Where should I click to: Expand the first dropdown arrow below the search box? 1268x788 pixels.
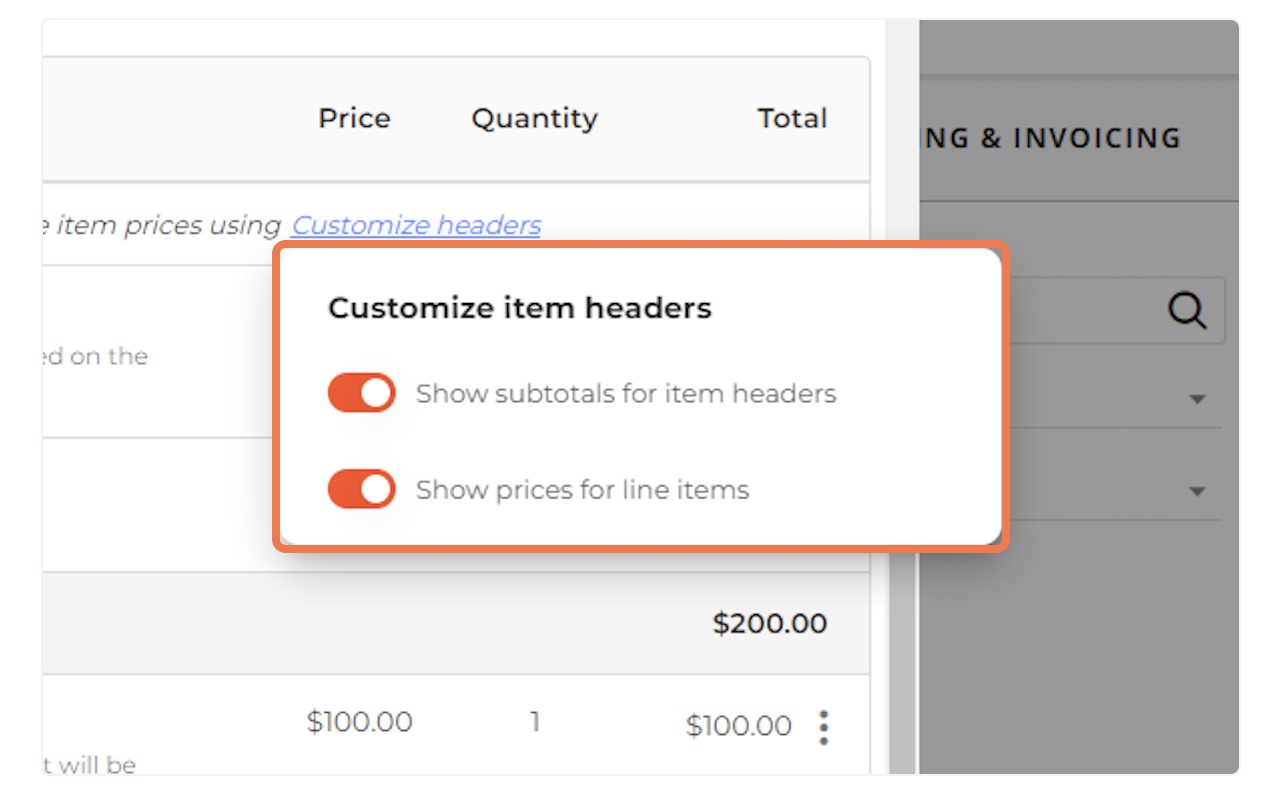1197,399
